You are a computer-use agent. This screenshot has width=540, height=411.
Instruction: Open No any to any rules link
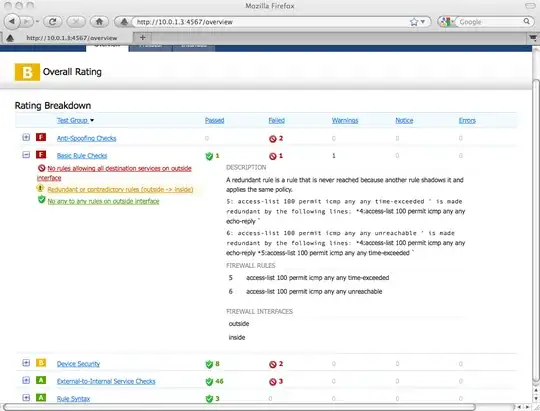point(103,201)
